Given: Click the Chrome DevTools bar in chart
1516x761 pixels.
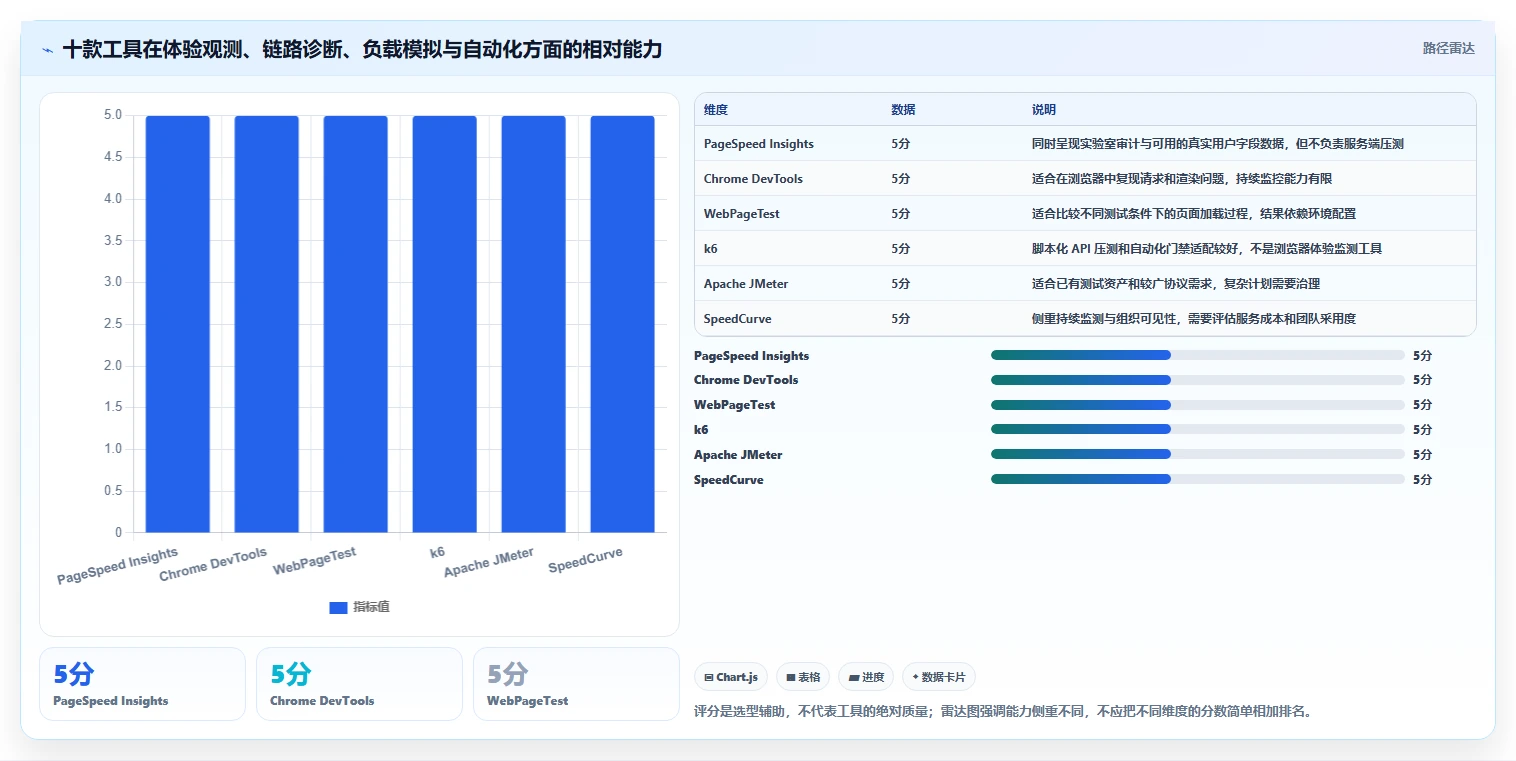Looking at the screenshot, I should pos(267,324).
